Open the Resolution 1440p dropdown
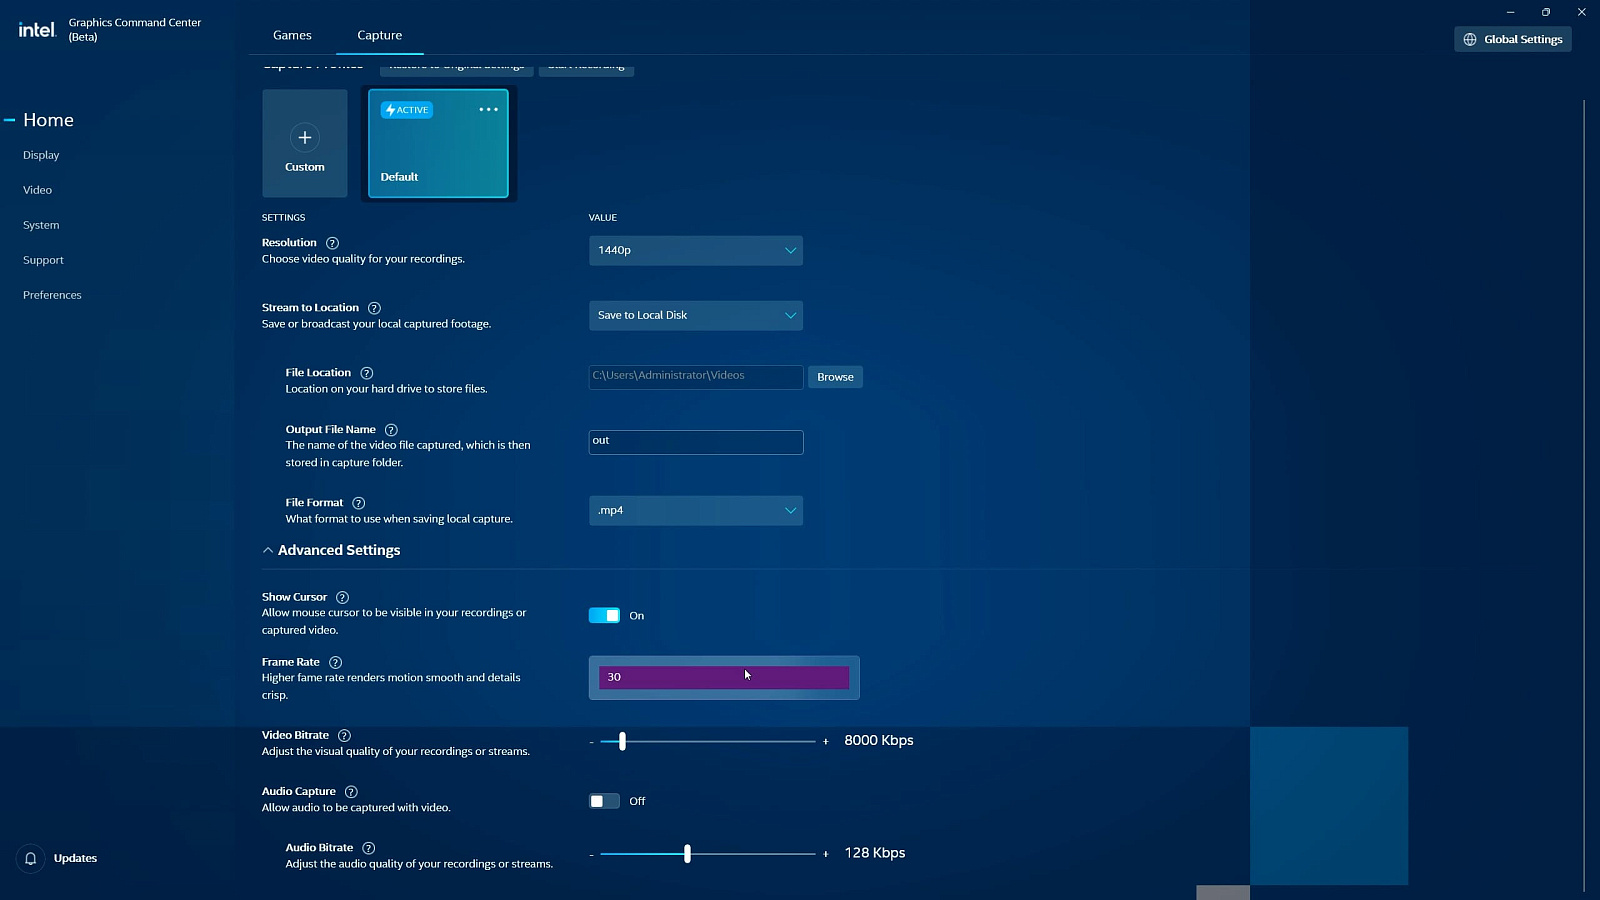 [x=696, y=250]
